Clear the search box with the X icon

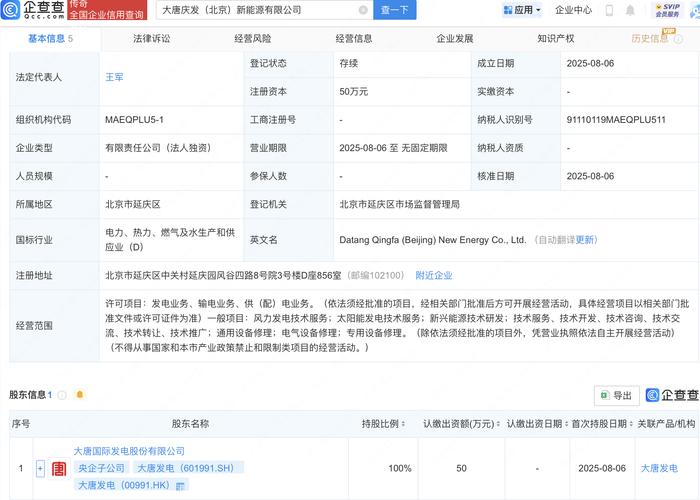point(363,10)
